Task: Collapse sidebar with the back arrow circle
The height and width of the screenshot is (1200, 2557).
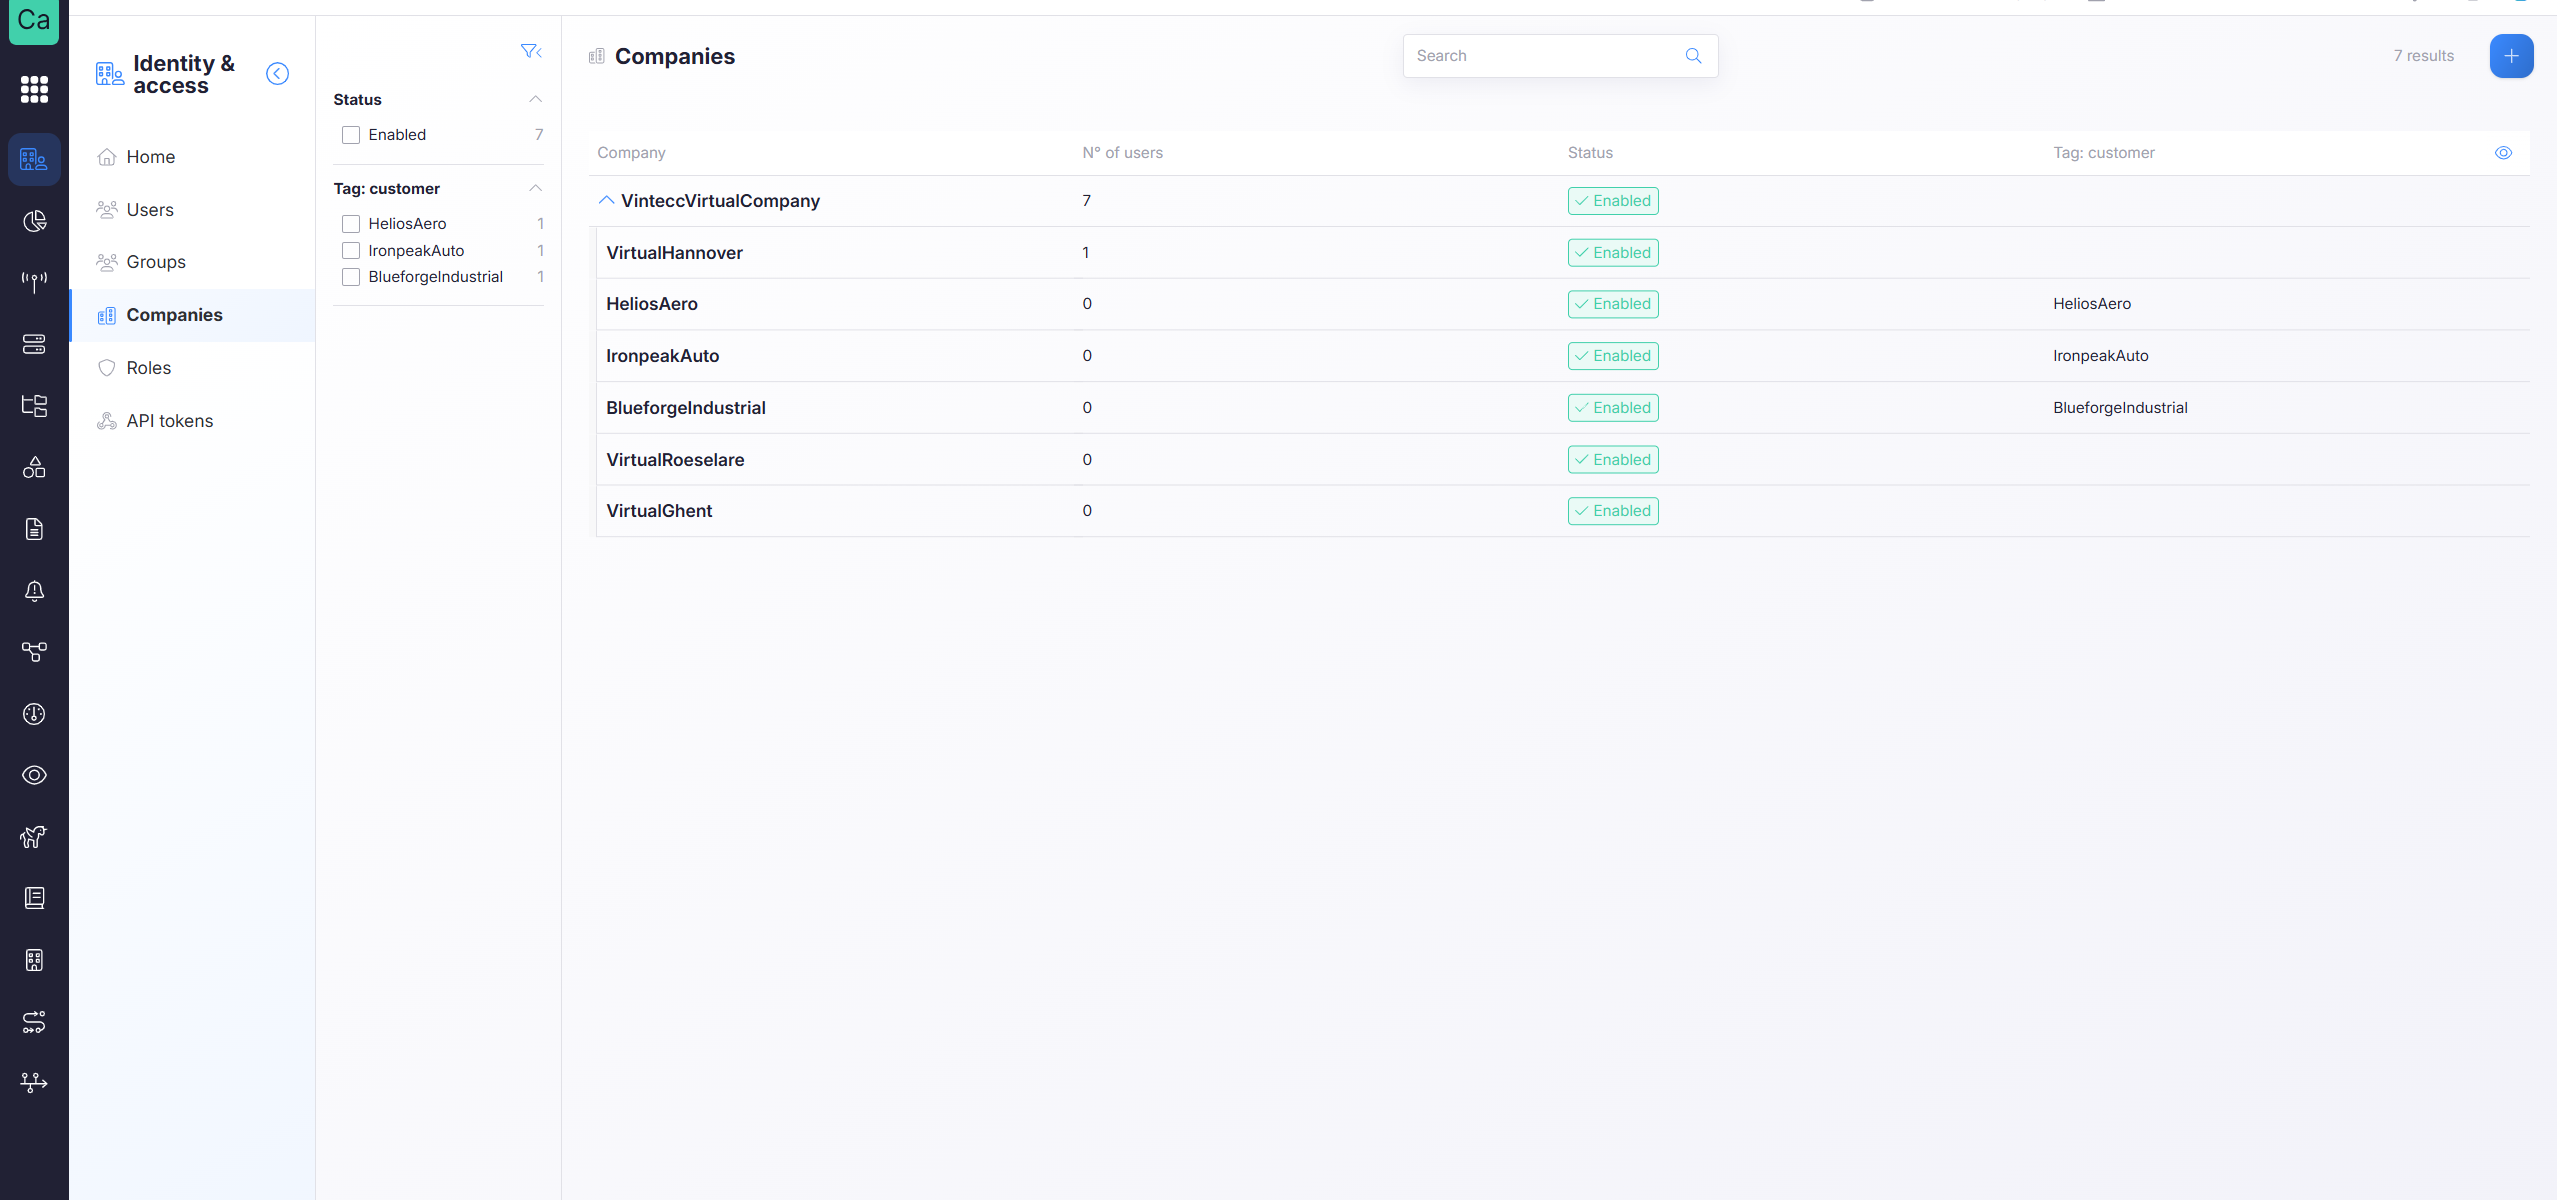Action: (277, 74)
